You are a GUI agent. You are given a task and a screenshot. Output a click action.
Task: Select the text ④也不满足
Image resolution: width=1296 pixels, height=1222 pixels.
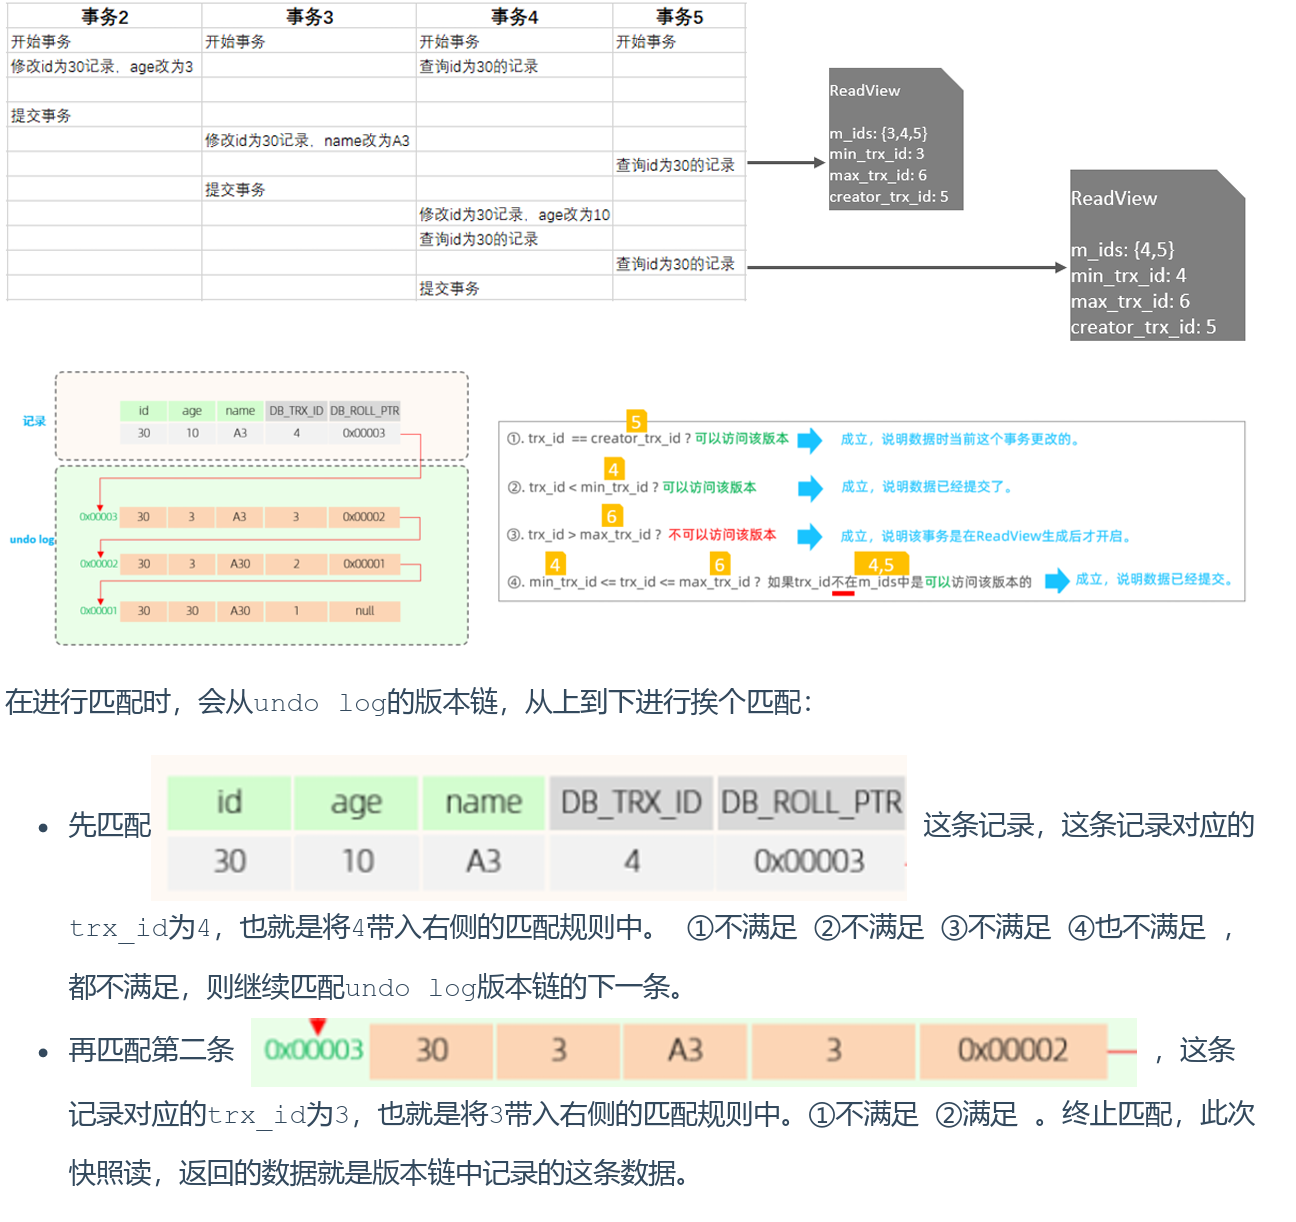pyautogui.click(x=1137, y=927)
